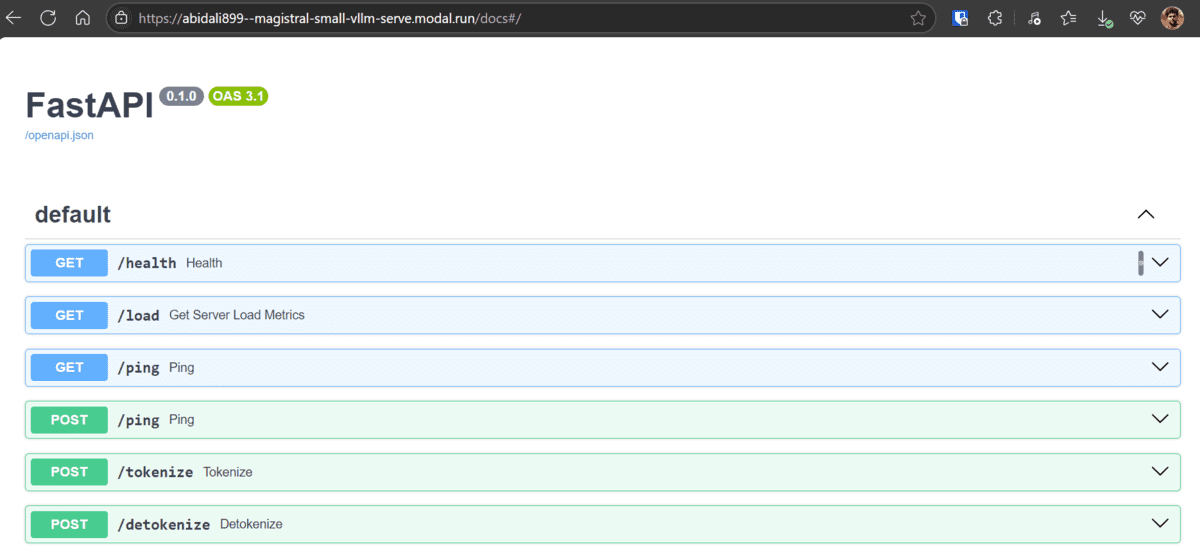View site info via the padlock icon
The width and height of the screenshot is (1200, 556).
pos(121,18)
